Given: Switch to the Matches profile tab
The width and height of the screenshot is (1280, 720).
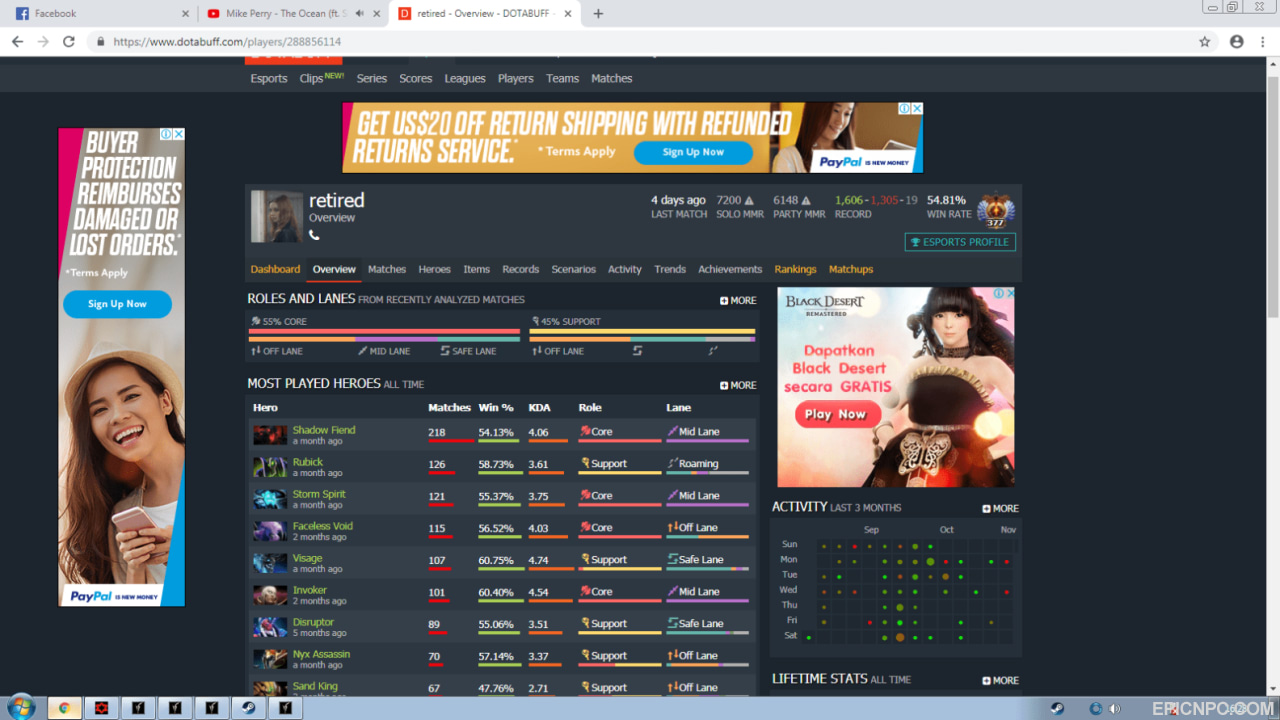Looking at the screenshot, I should 387,269.
